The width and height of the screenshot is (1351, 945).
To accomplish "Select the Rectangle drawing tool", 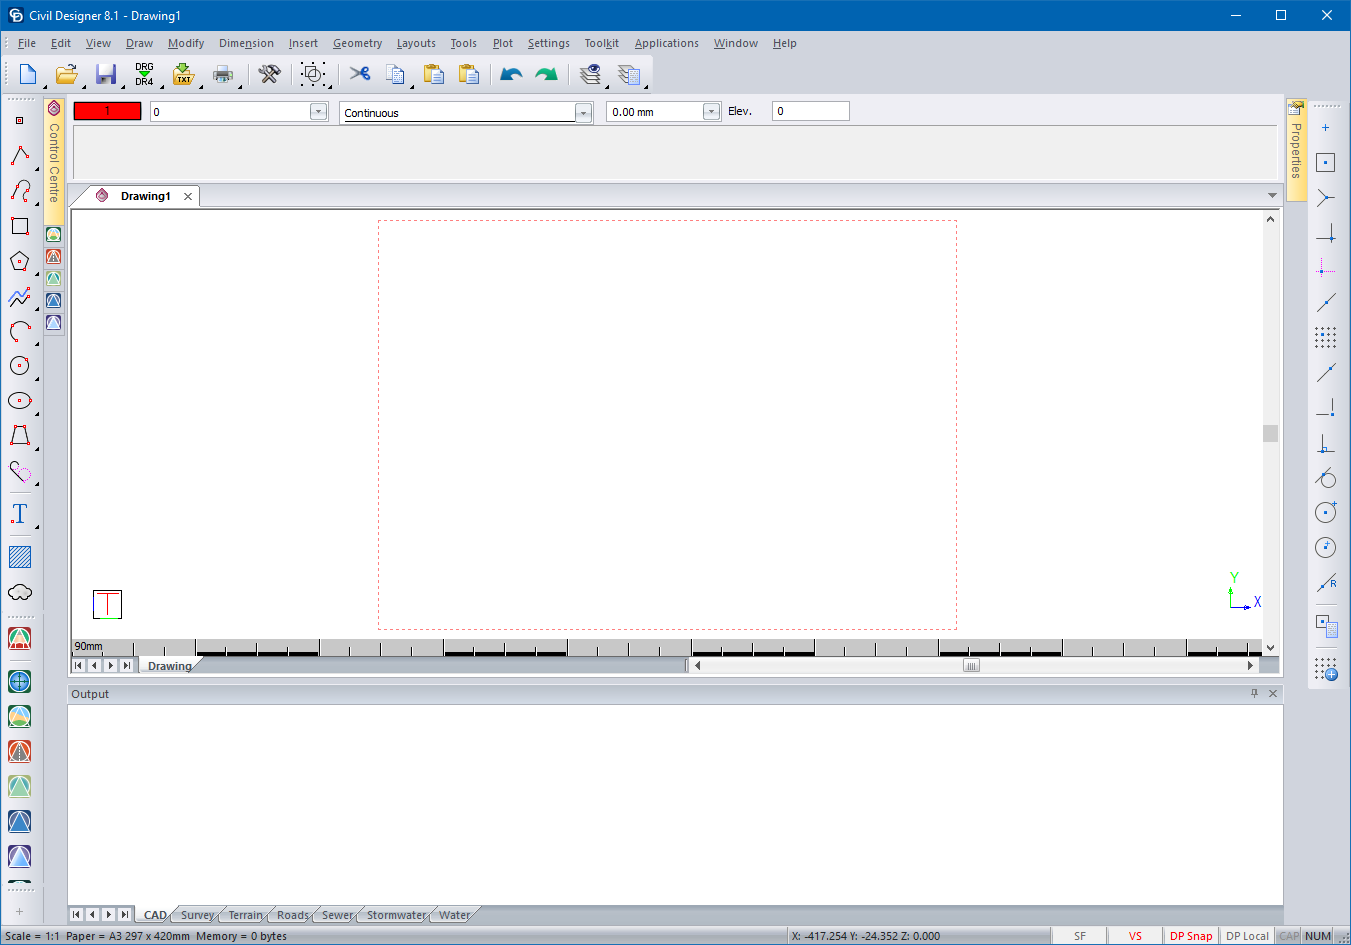I will tap(19, 226).
